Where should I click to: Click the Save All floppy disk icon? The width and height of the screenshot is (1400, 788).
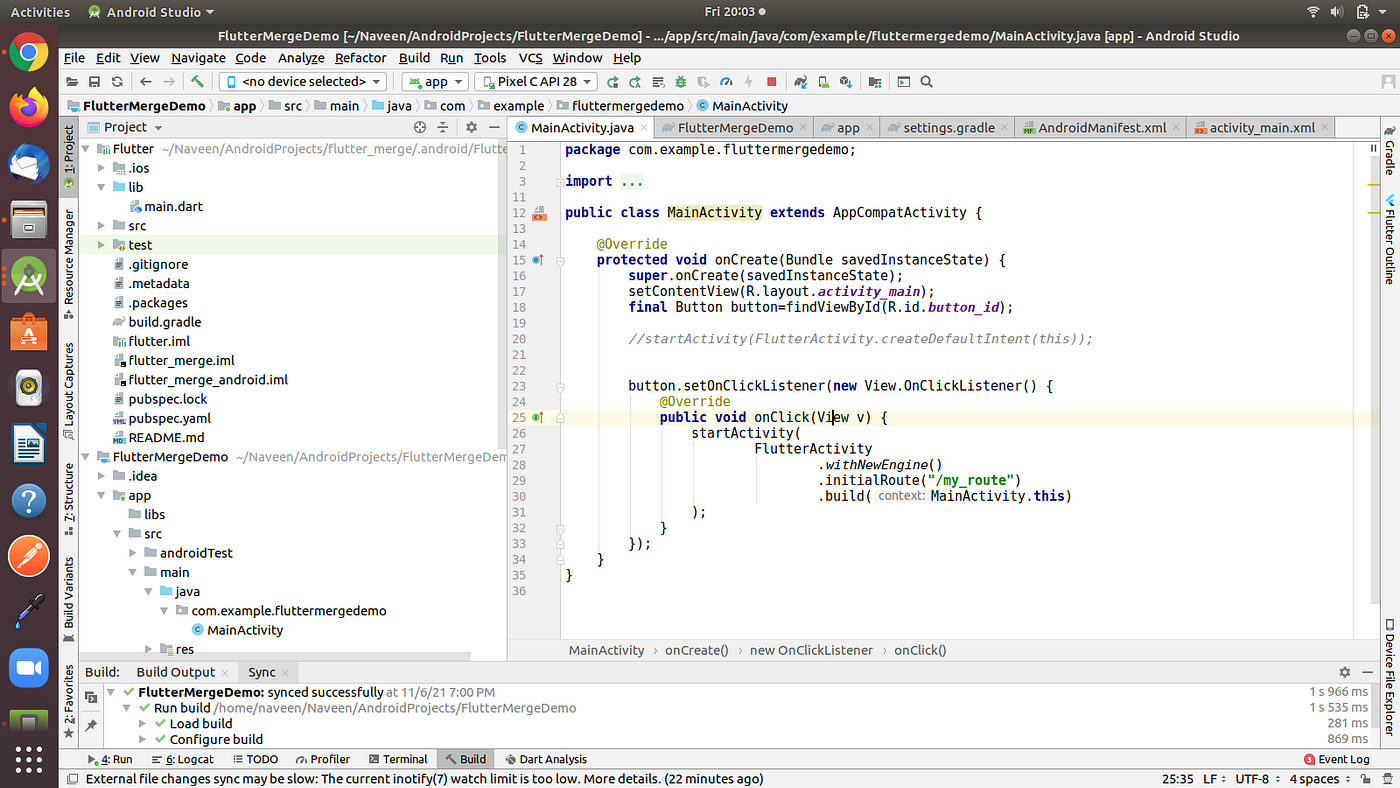click(94, 82)
